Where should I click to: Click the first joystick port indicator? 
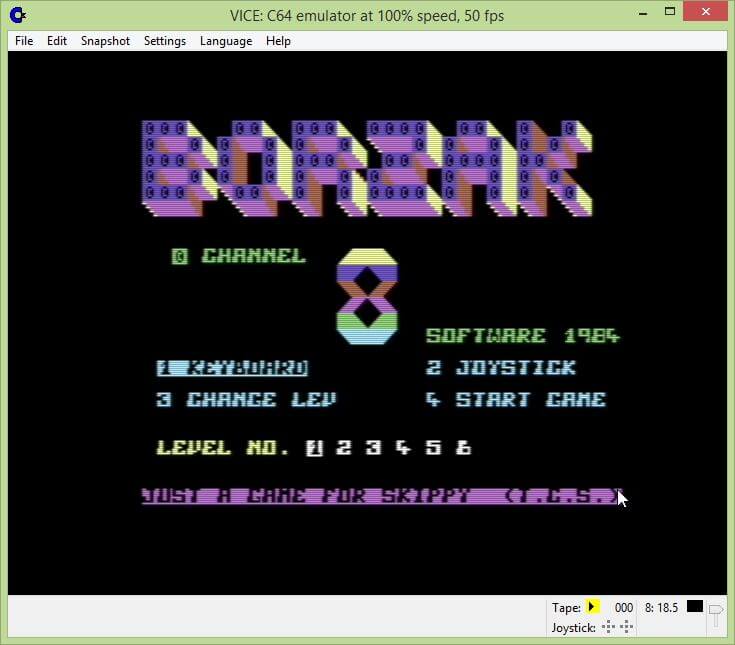[x=608, y=627]
